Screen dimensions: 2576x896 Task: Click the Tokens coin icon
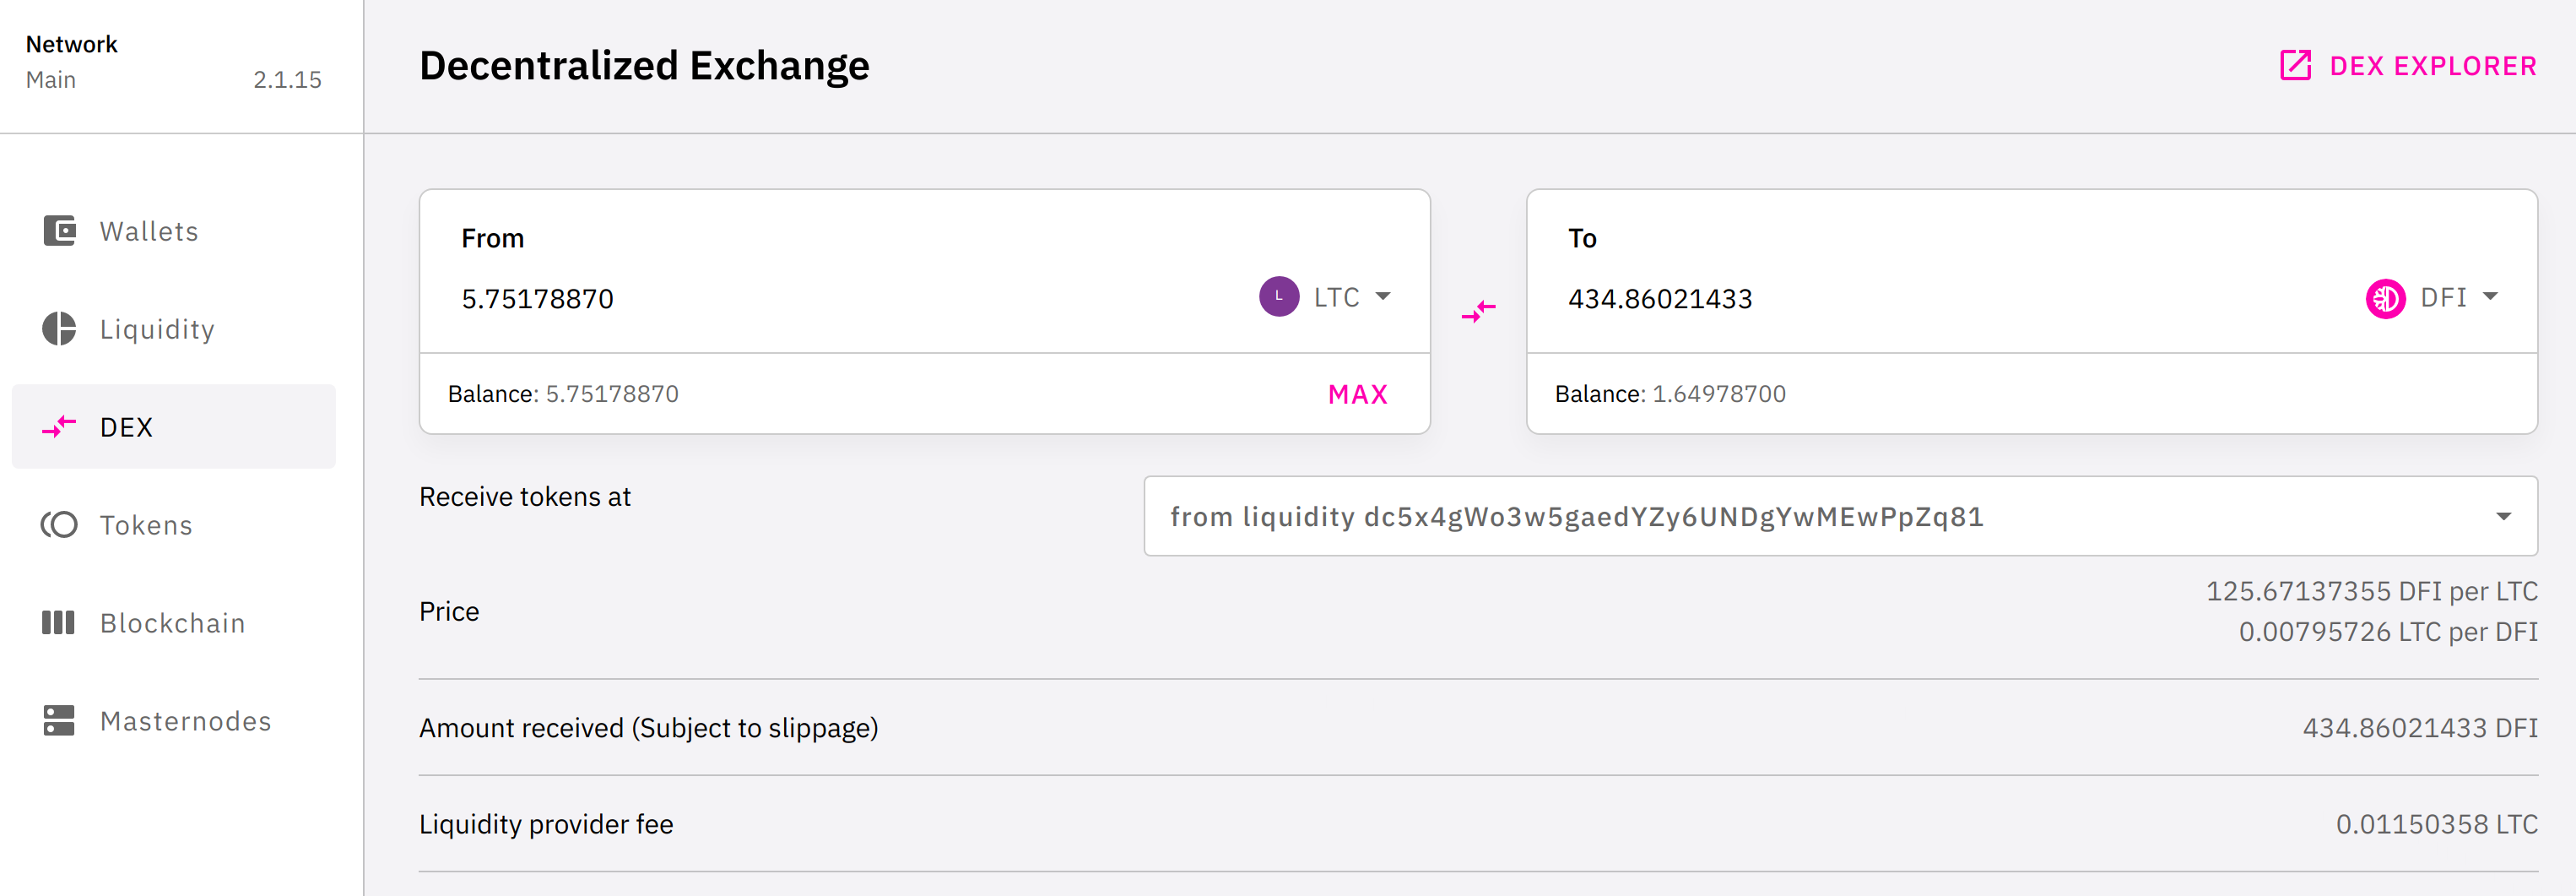pyautogui.click(x=59, y=525)
